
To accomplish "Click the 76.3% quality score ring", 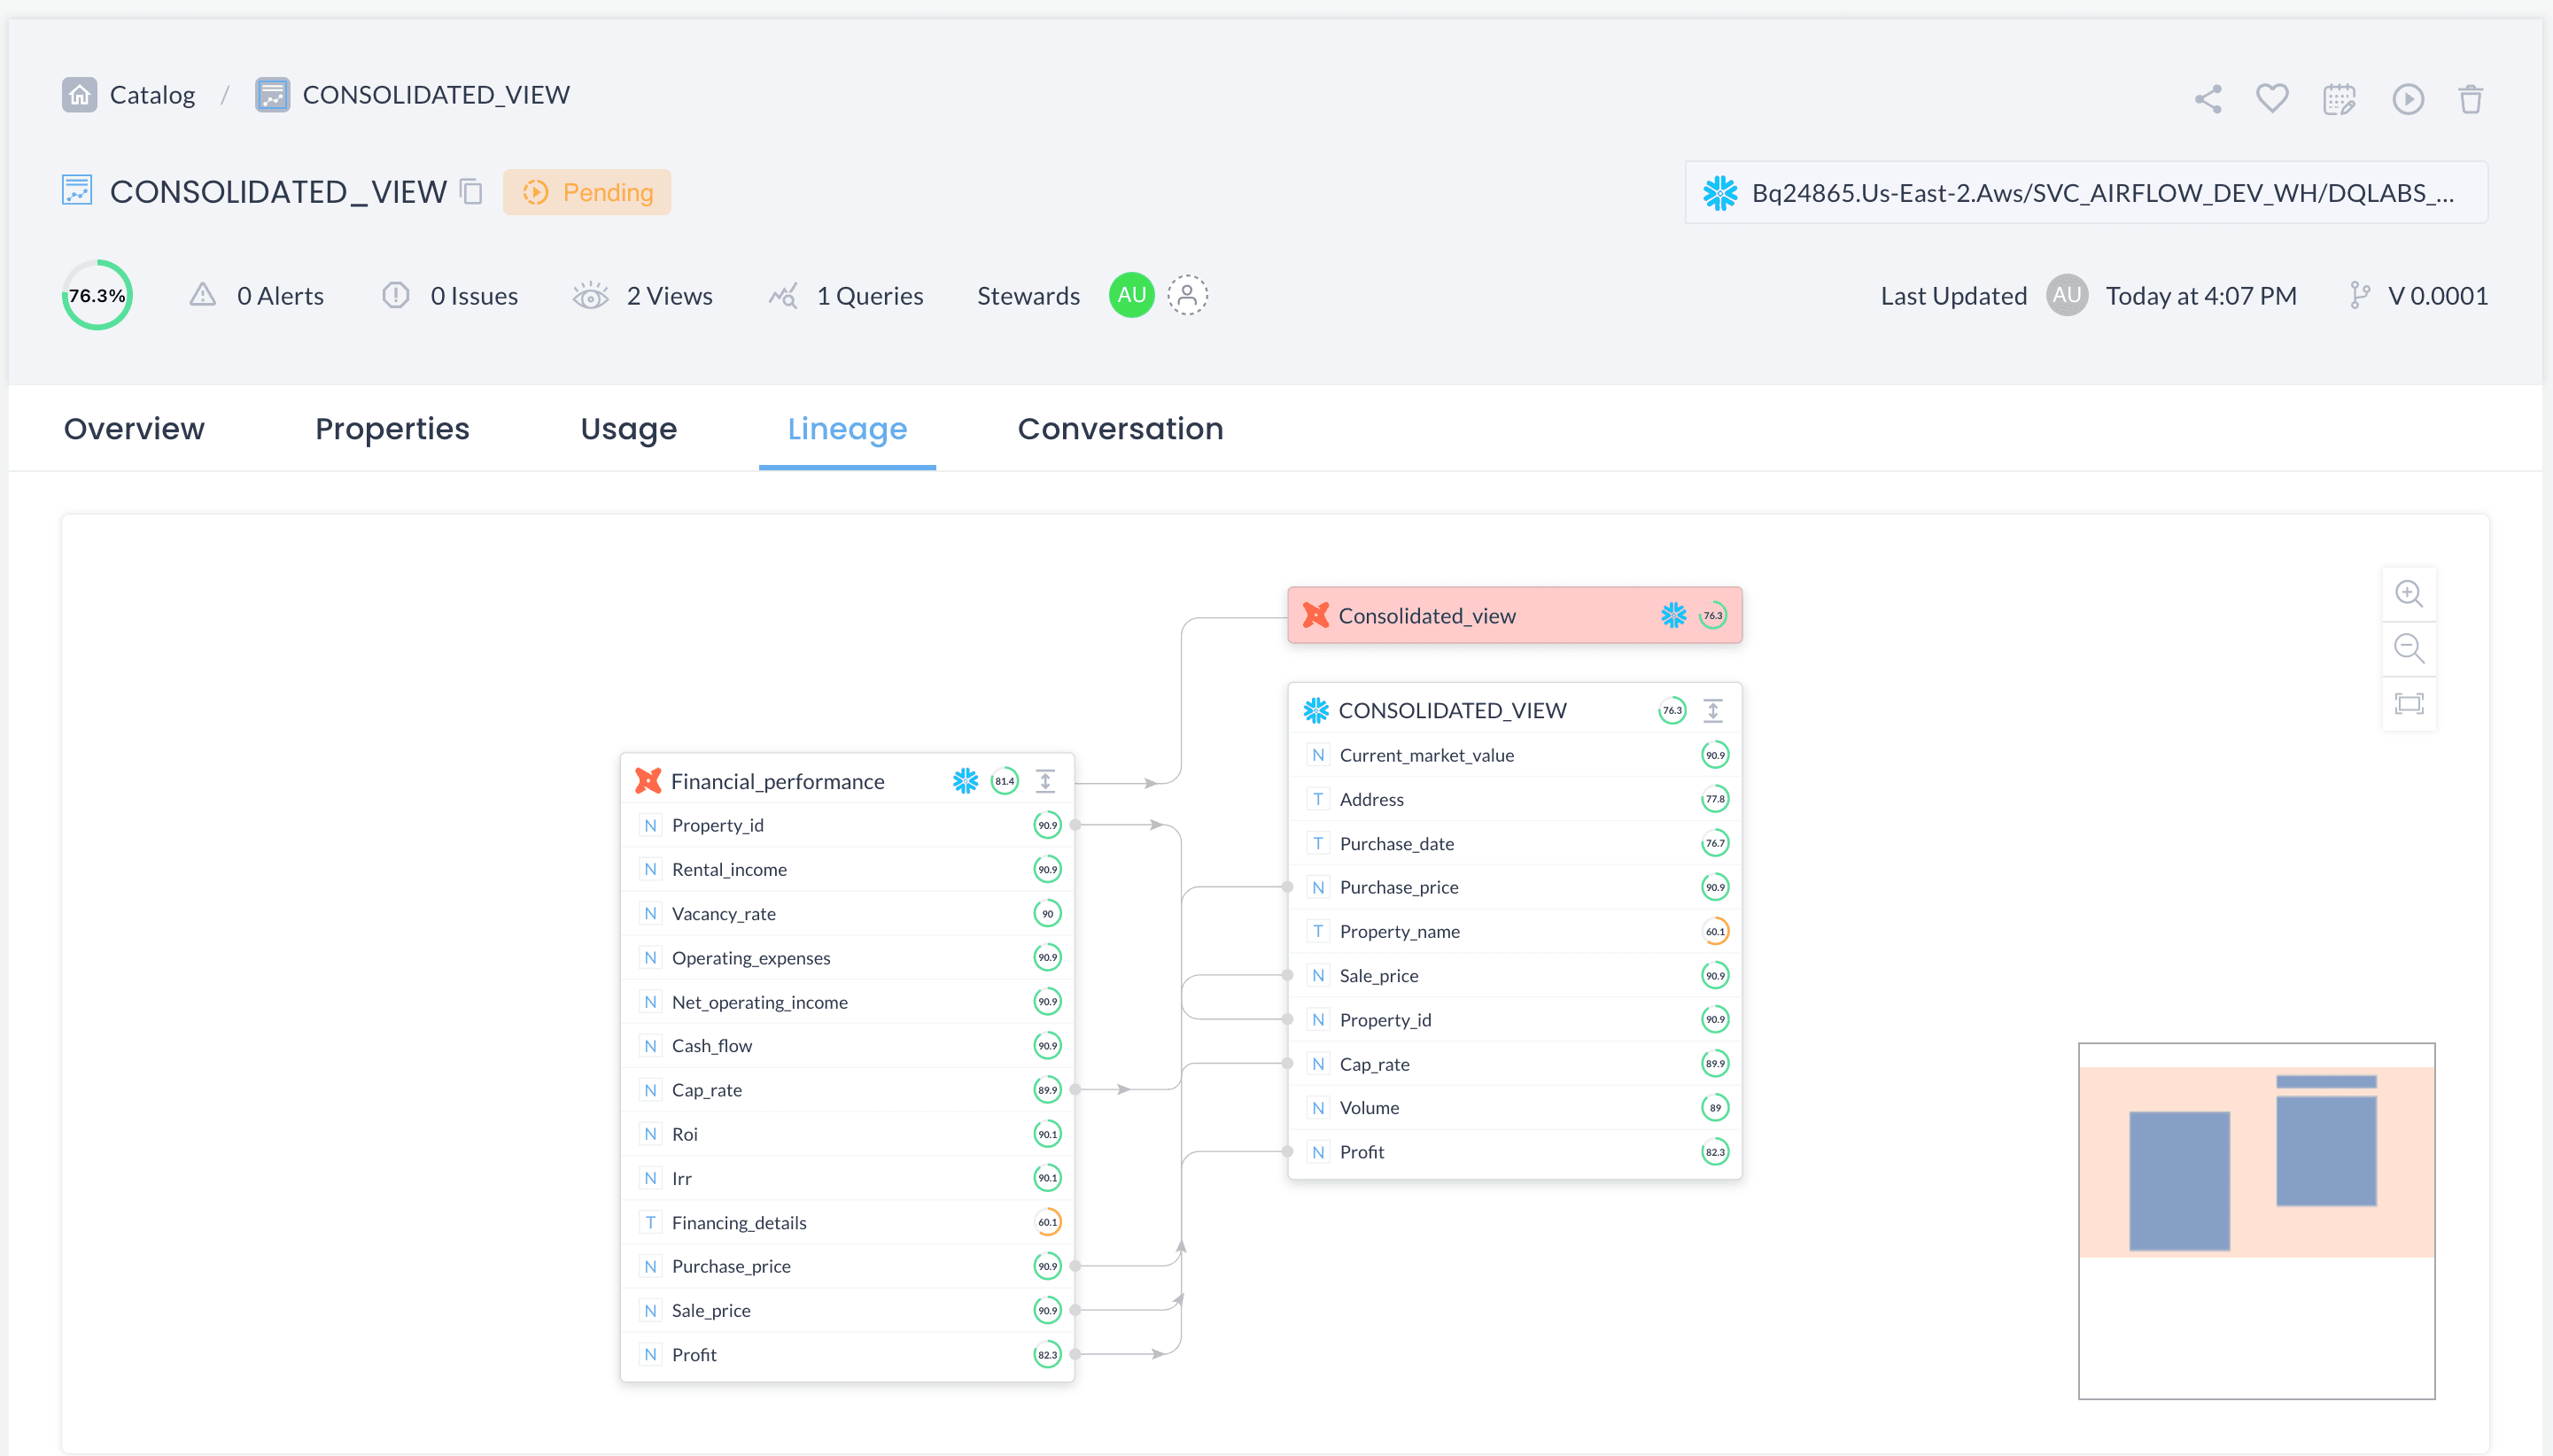I will pyautogui.click(x=97, y=295).
